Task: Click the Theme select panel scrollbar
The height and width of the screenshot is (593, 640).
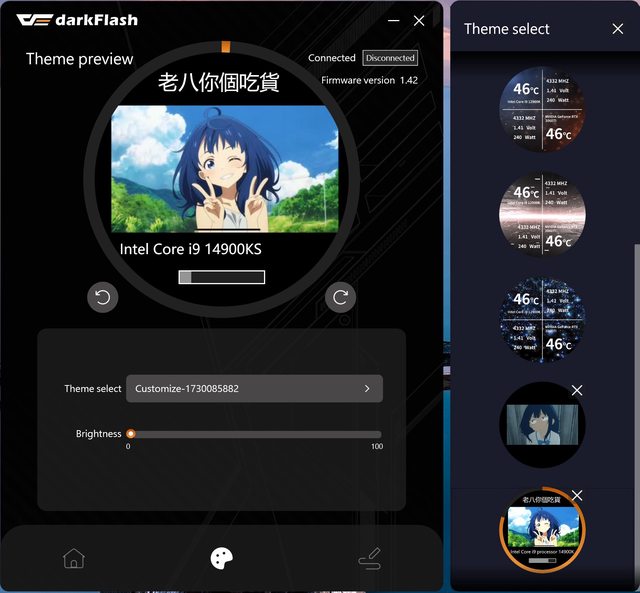Action: pos(636,400)
